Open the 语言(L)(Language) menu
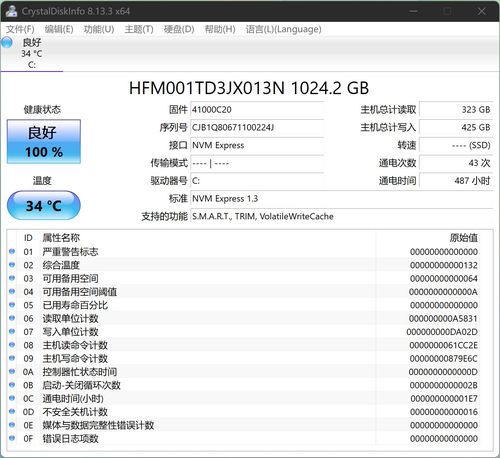Viewport: 500px width, 458px height. point(284,29)
